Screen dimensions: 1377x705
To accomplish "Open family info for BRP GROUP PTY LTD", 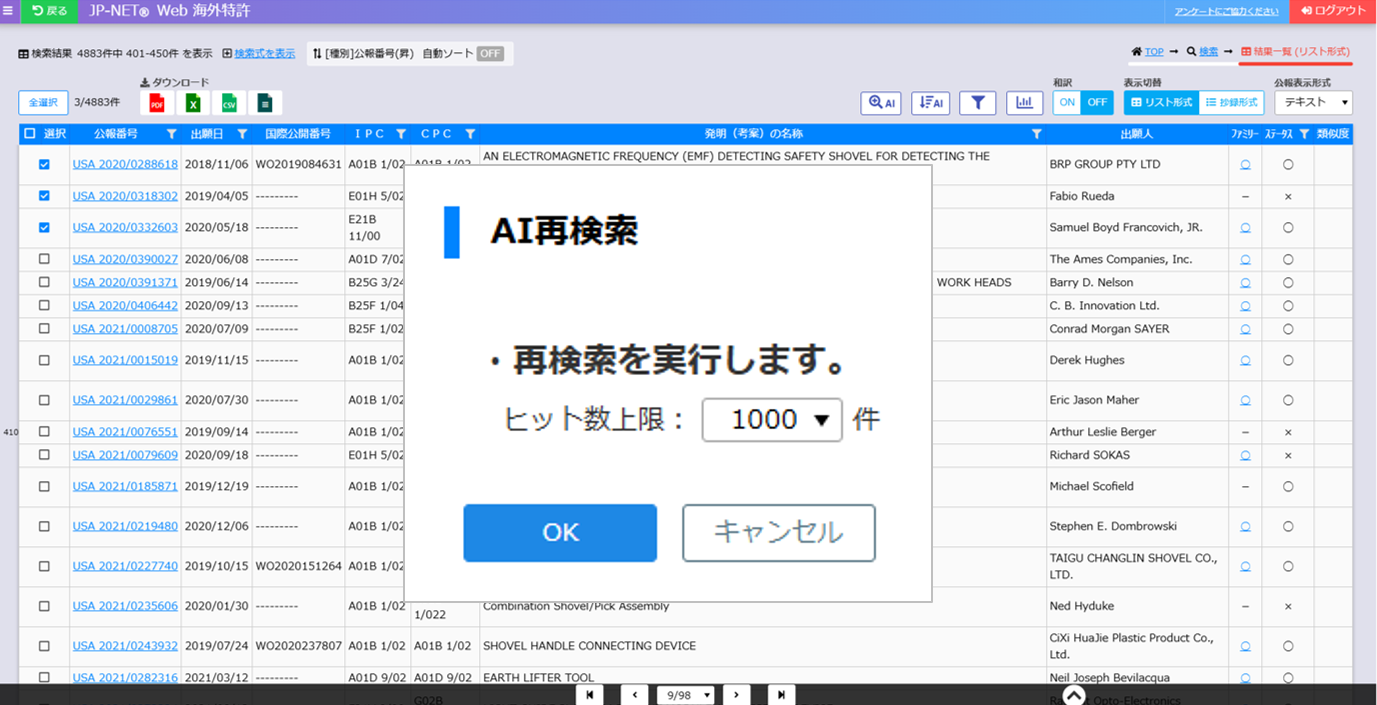I will (x=1245, y=164).
